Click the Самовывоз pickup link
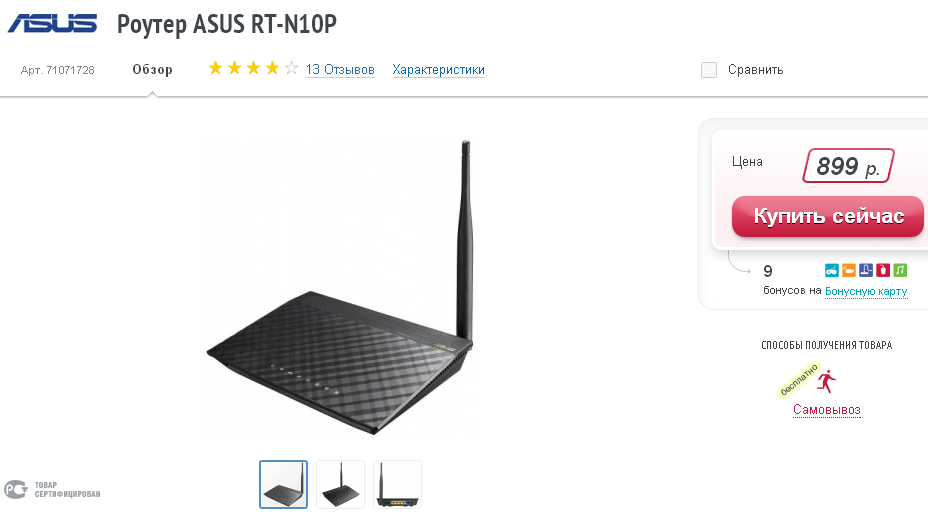This screenshot has height=524, width=928. pos(827,410)
